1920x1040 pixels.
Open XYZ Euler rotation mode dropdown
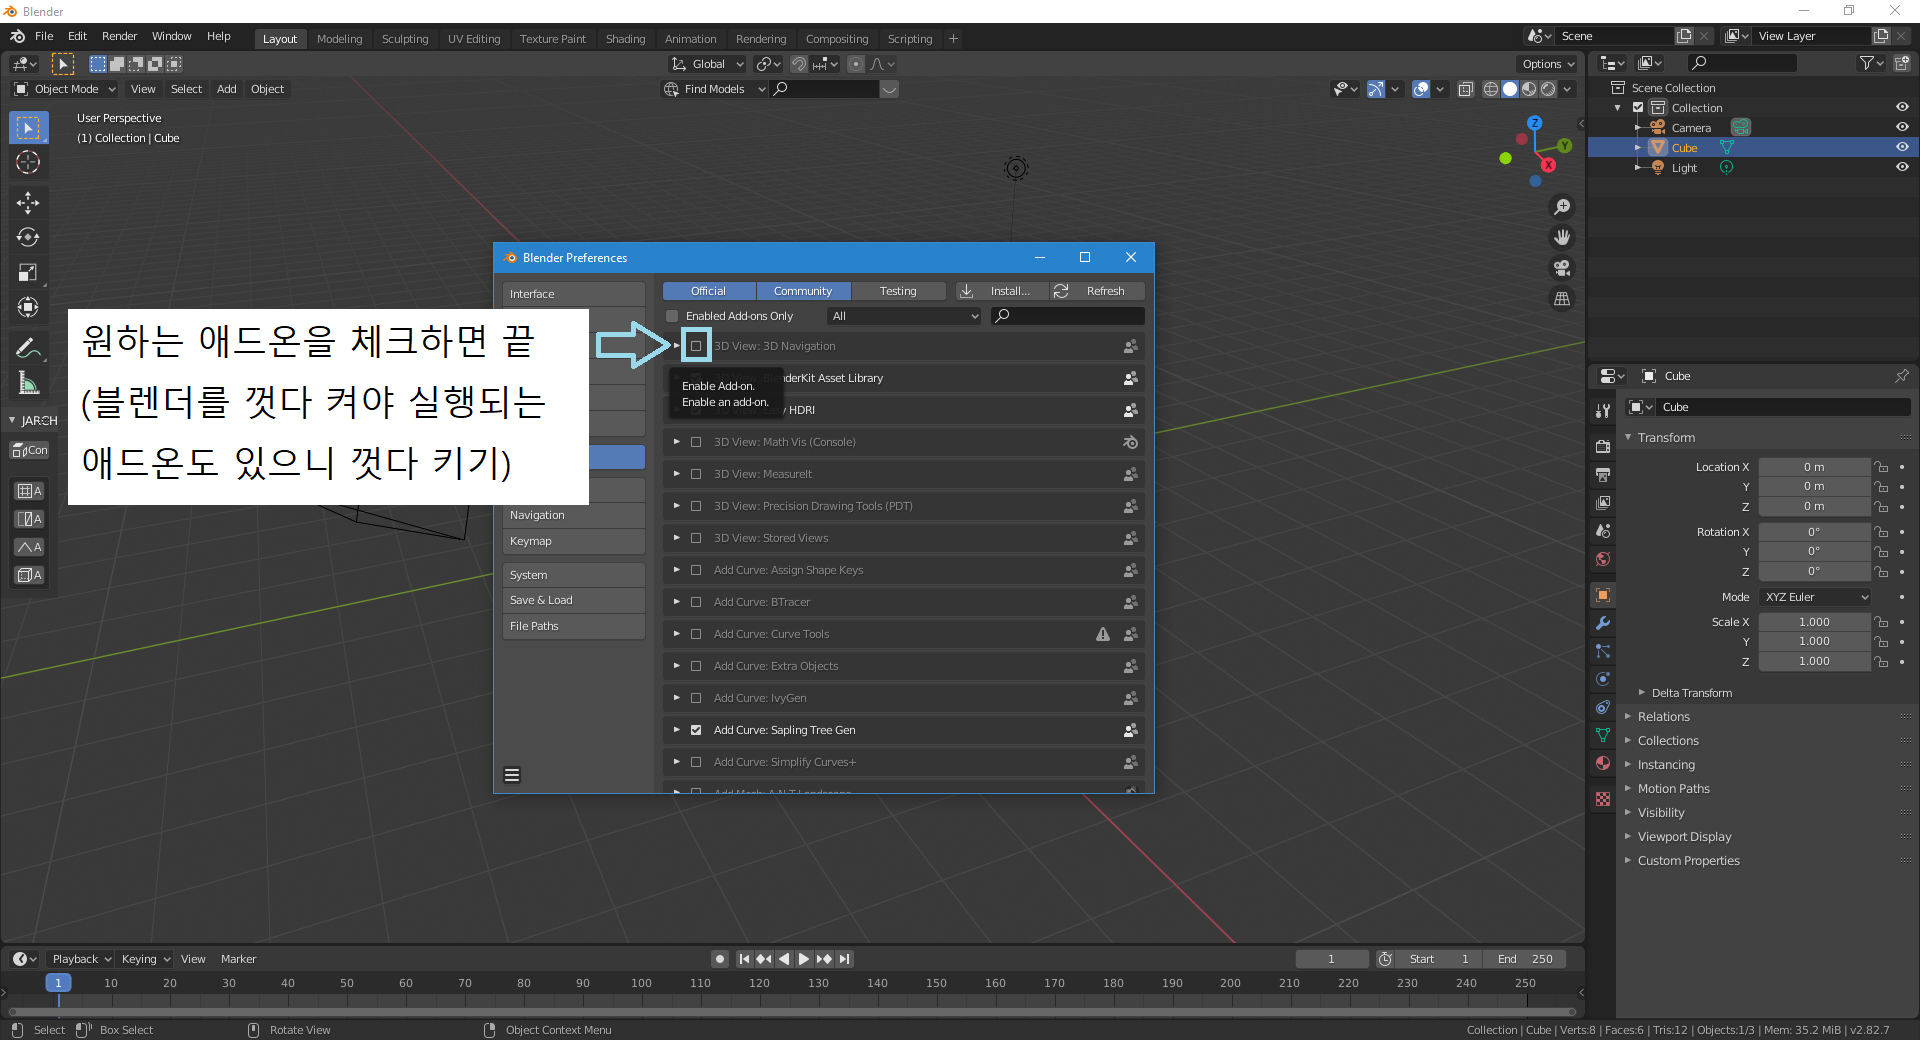[x=1815, y=597]
